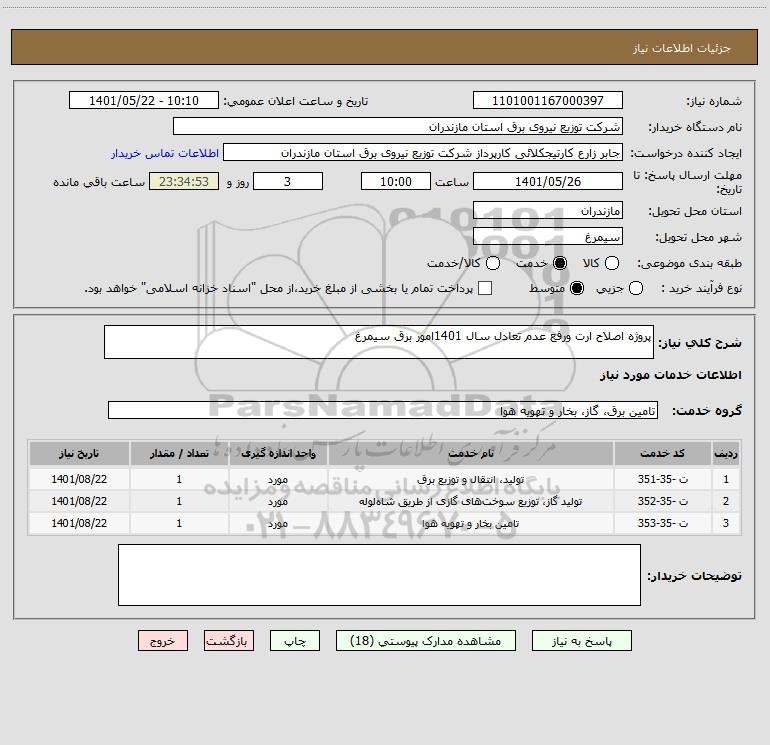770x745 pixels.
Task: Click تولید، انتقال و توزیع برق cell
Action: [470, 479]
